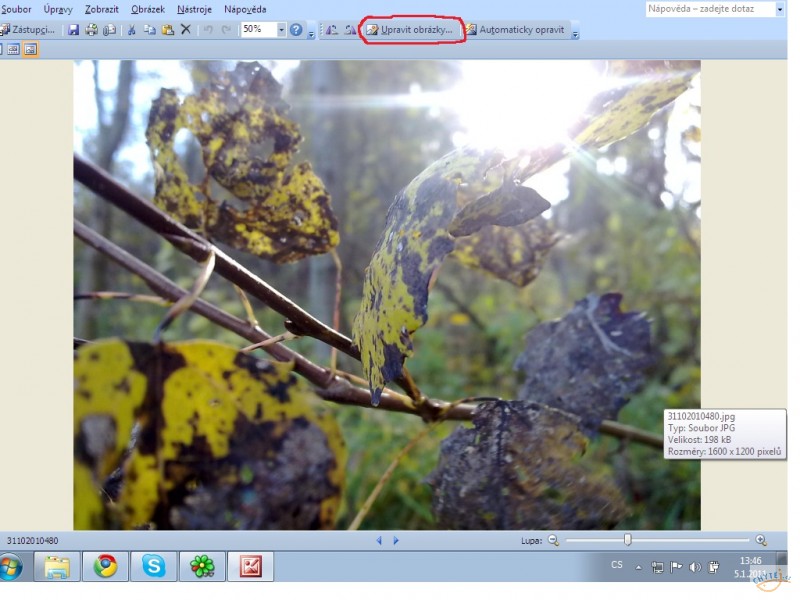Click the power plug tray icon
The width and height of the screenshot is (800, 600).
(714, 567)
